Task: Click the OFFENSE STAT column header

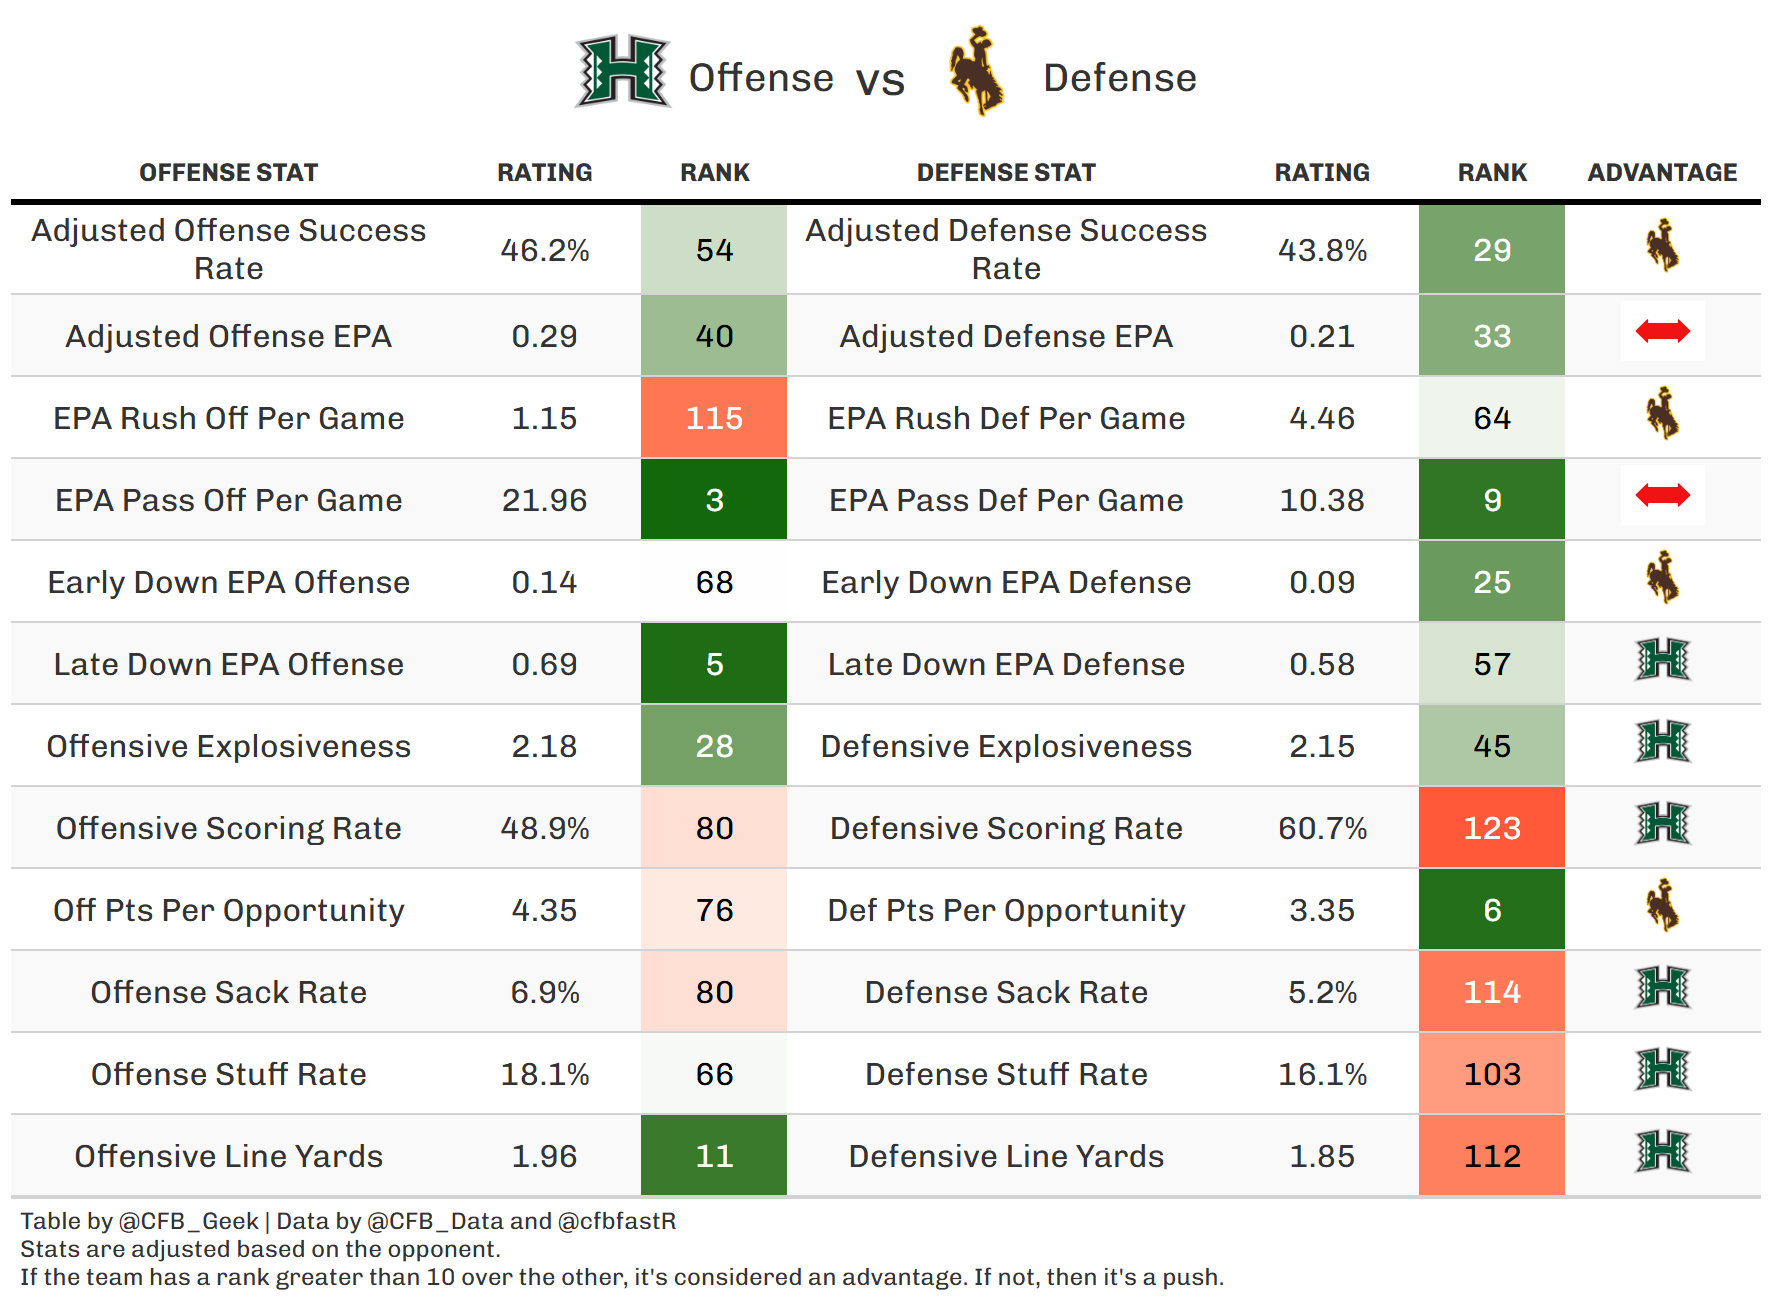Action: 228,173
